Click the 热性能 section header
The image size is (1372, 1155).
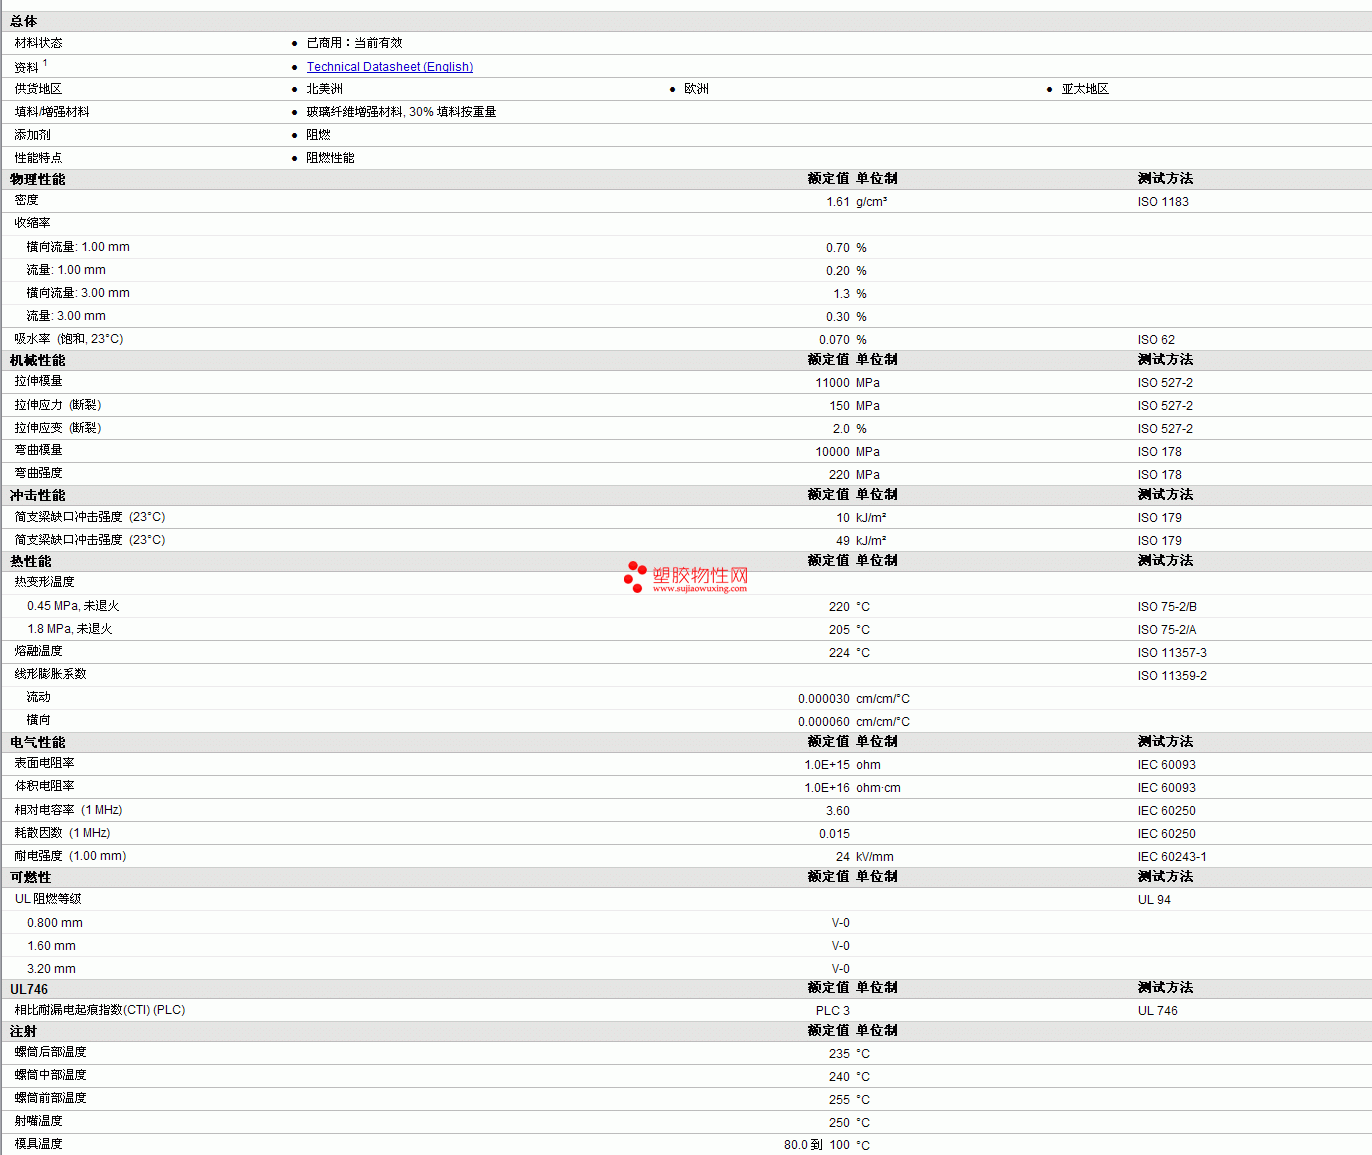click(31, 562)
